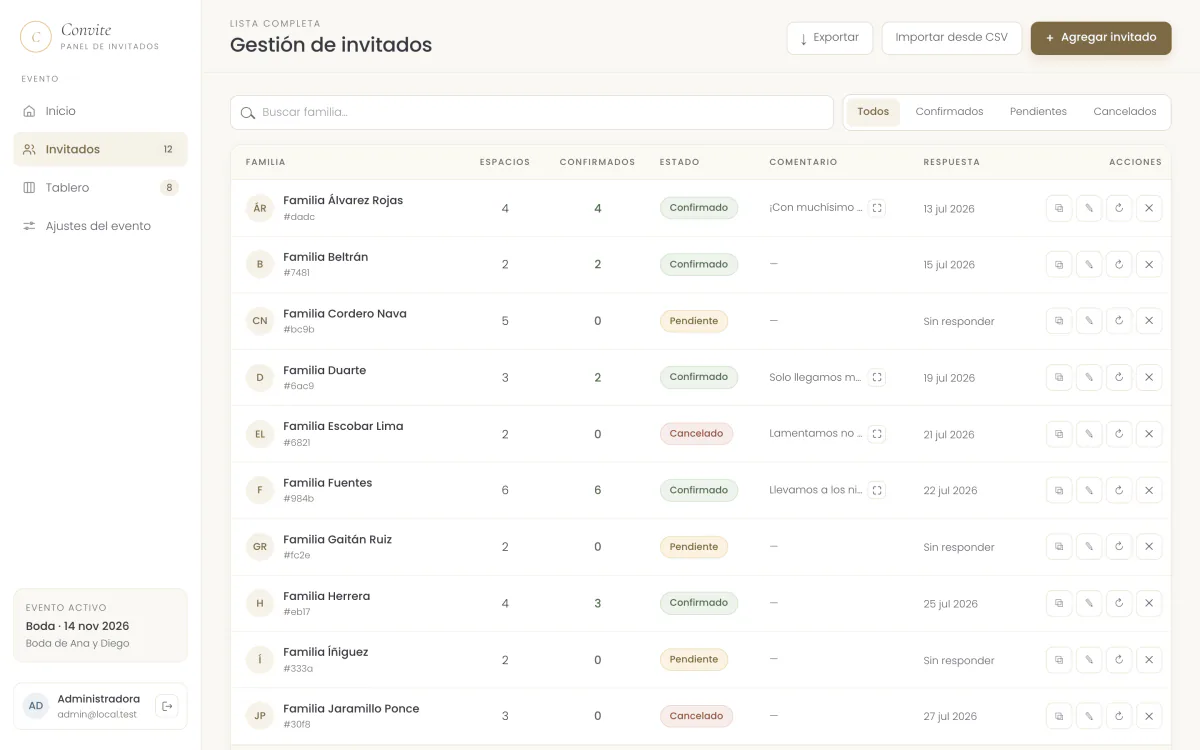
Task: Reset the response of Familia Gaitán Ruiz
Action: [1119, 547]
